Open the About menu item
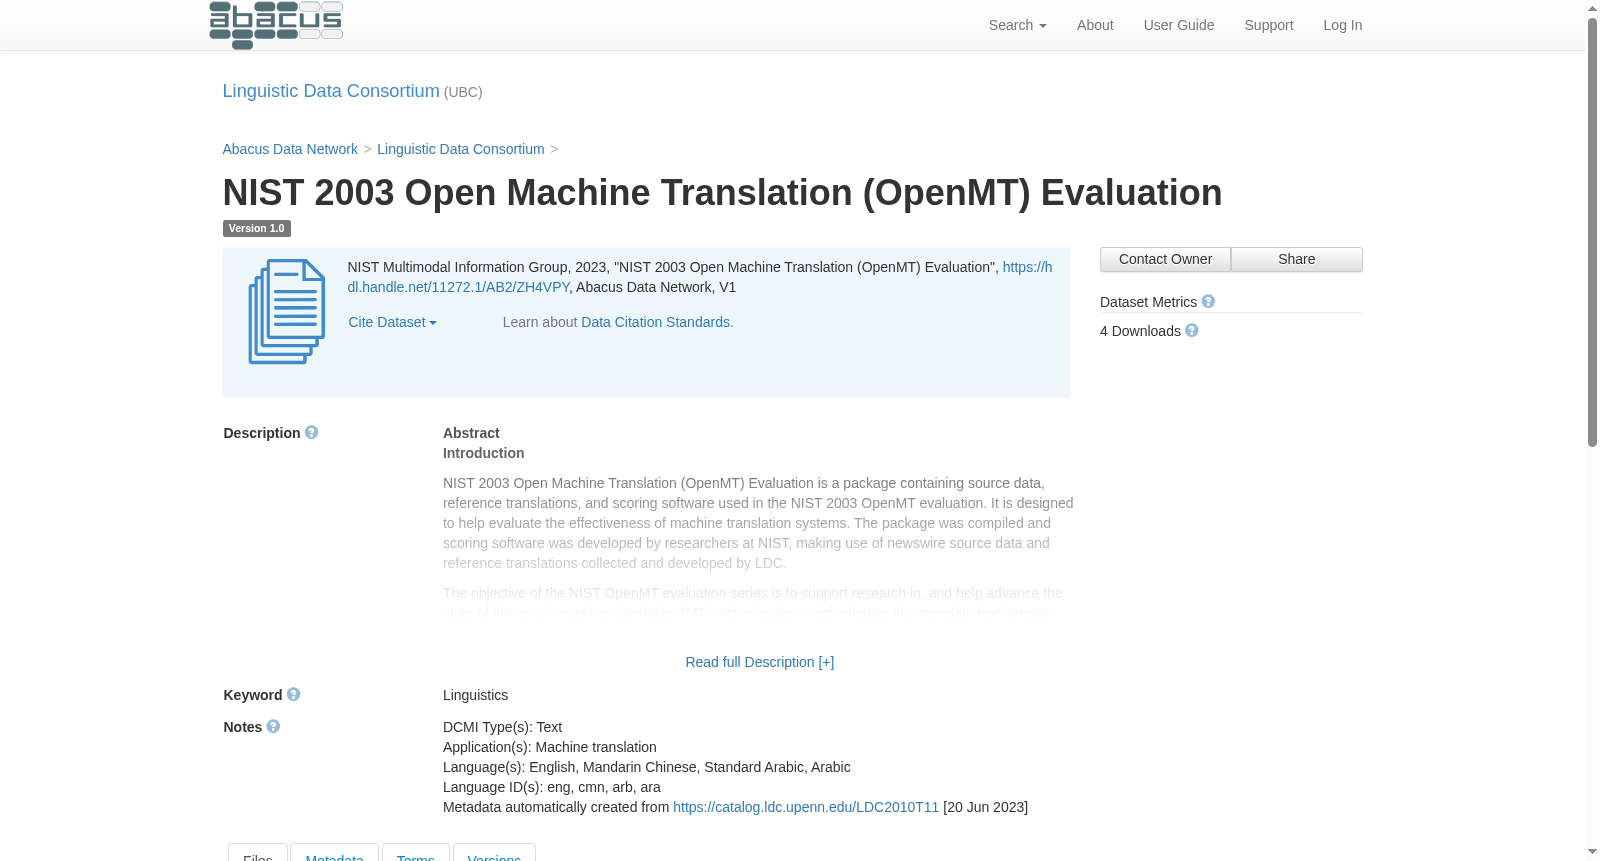The image size is (1600, 861). coord(1095,25)
